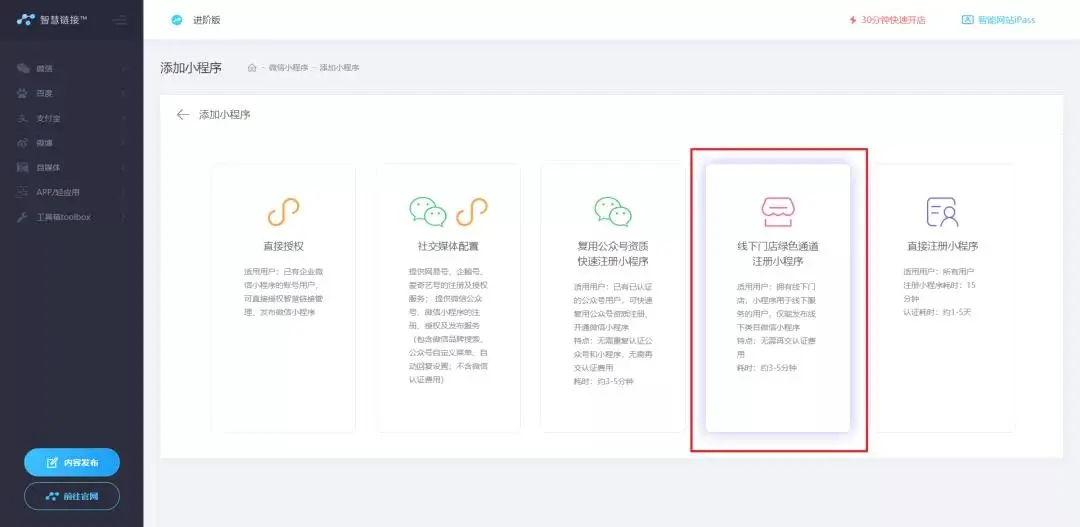Select the 复用公众号资质快速注册小程序 card
The width and height of the screenshot is (1080, 527).
pyautogui.click(x=612, y=298)
